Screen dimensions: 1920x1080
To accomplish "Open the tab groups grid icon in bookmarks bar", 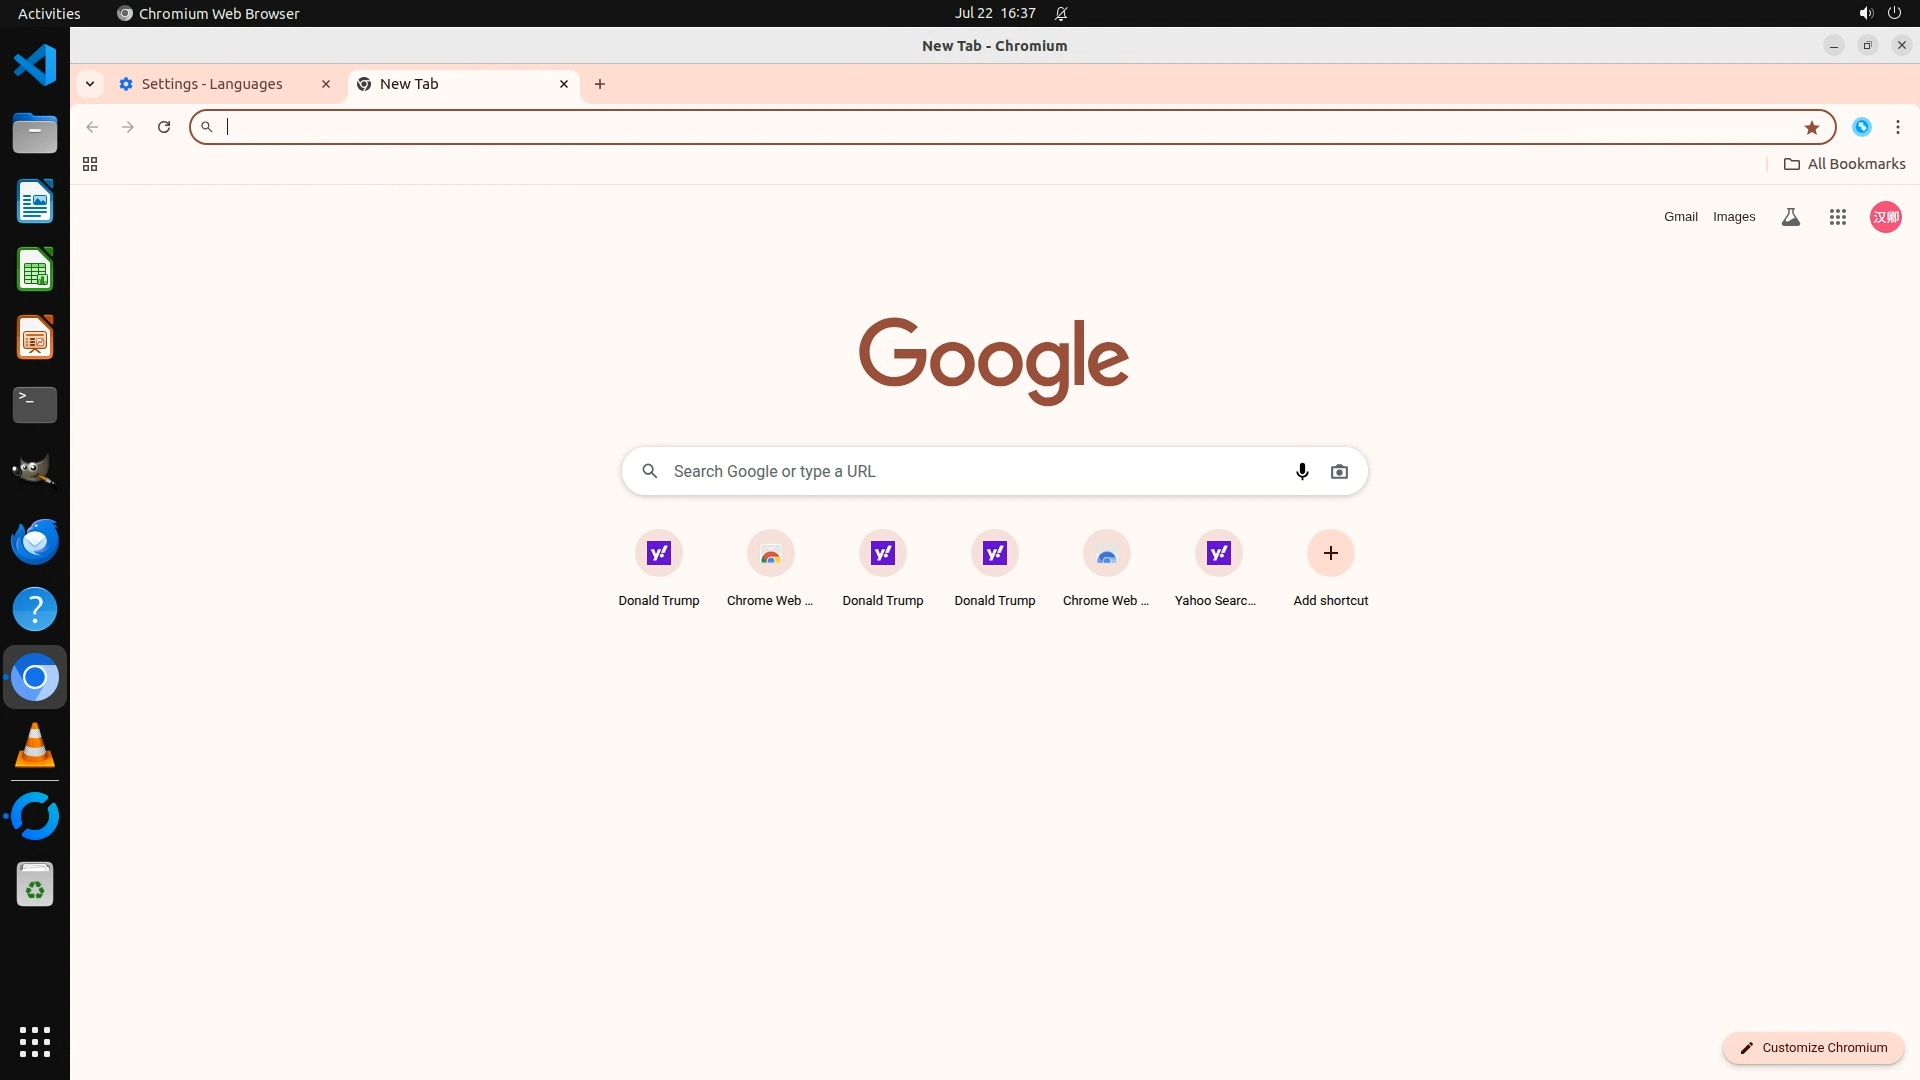I will 90,164.
